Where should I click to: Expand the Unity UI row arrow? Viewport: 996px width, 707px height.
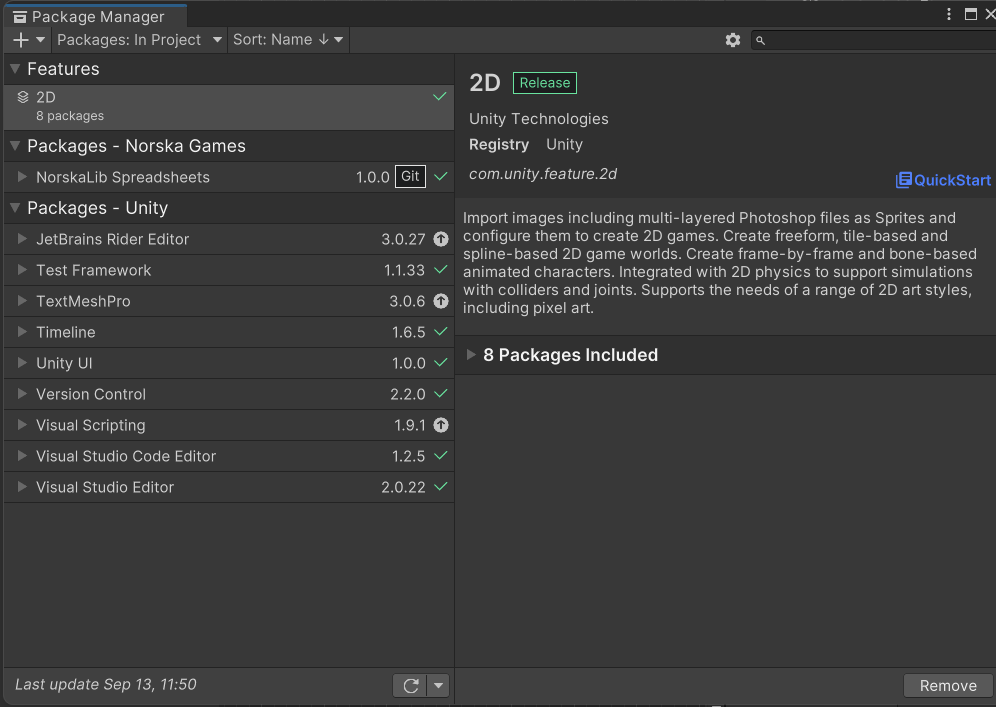point(22,363)
